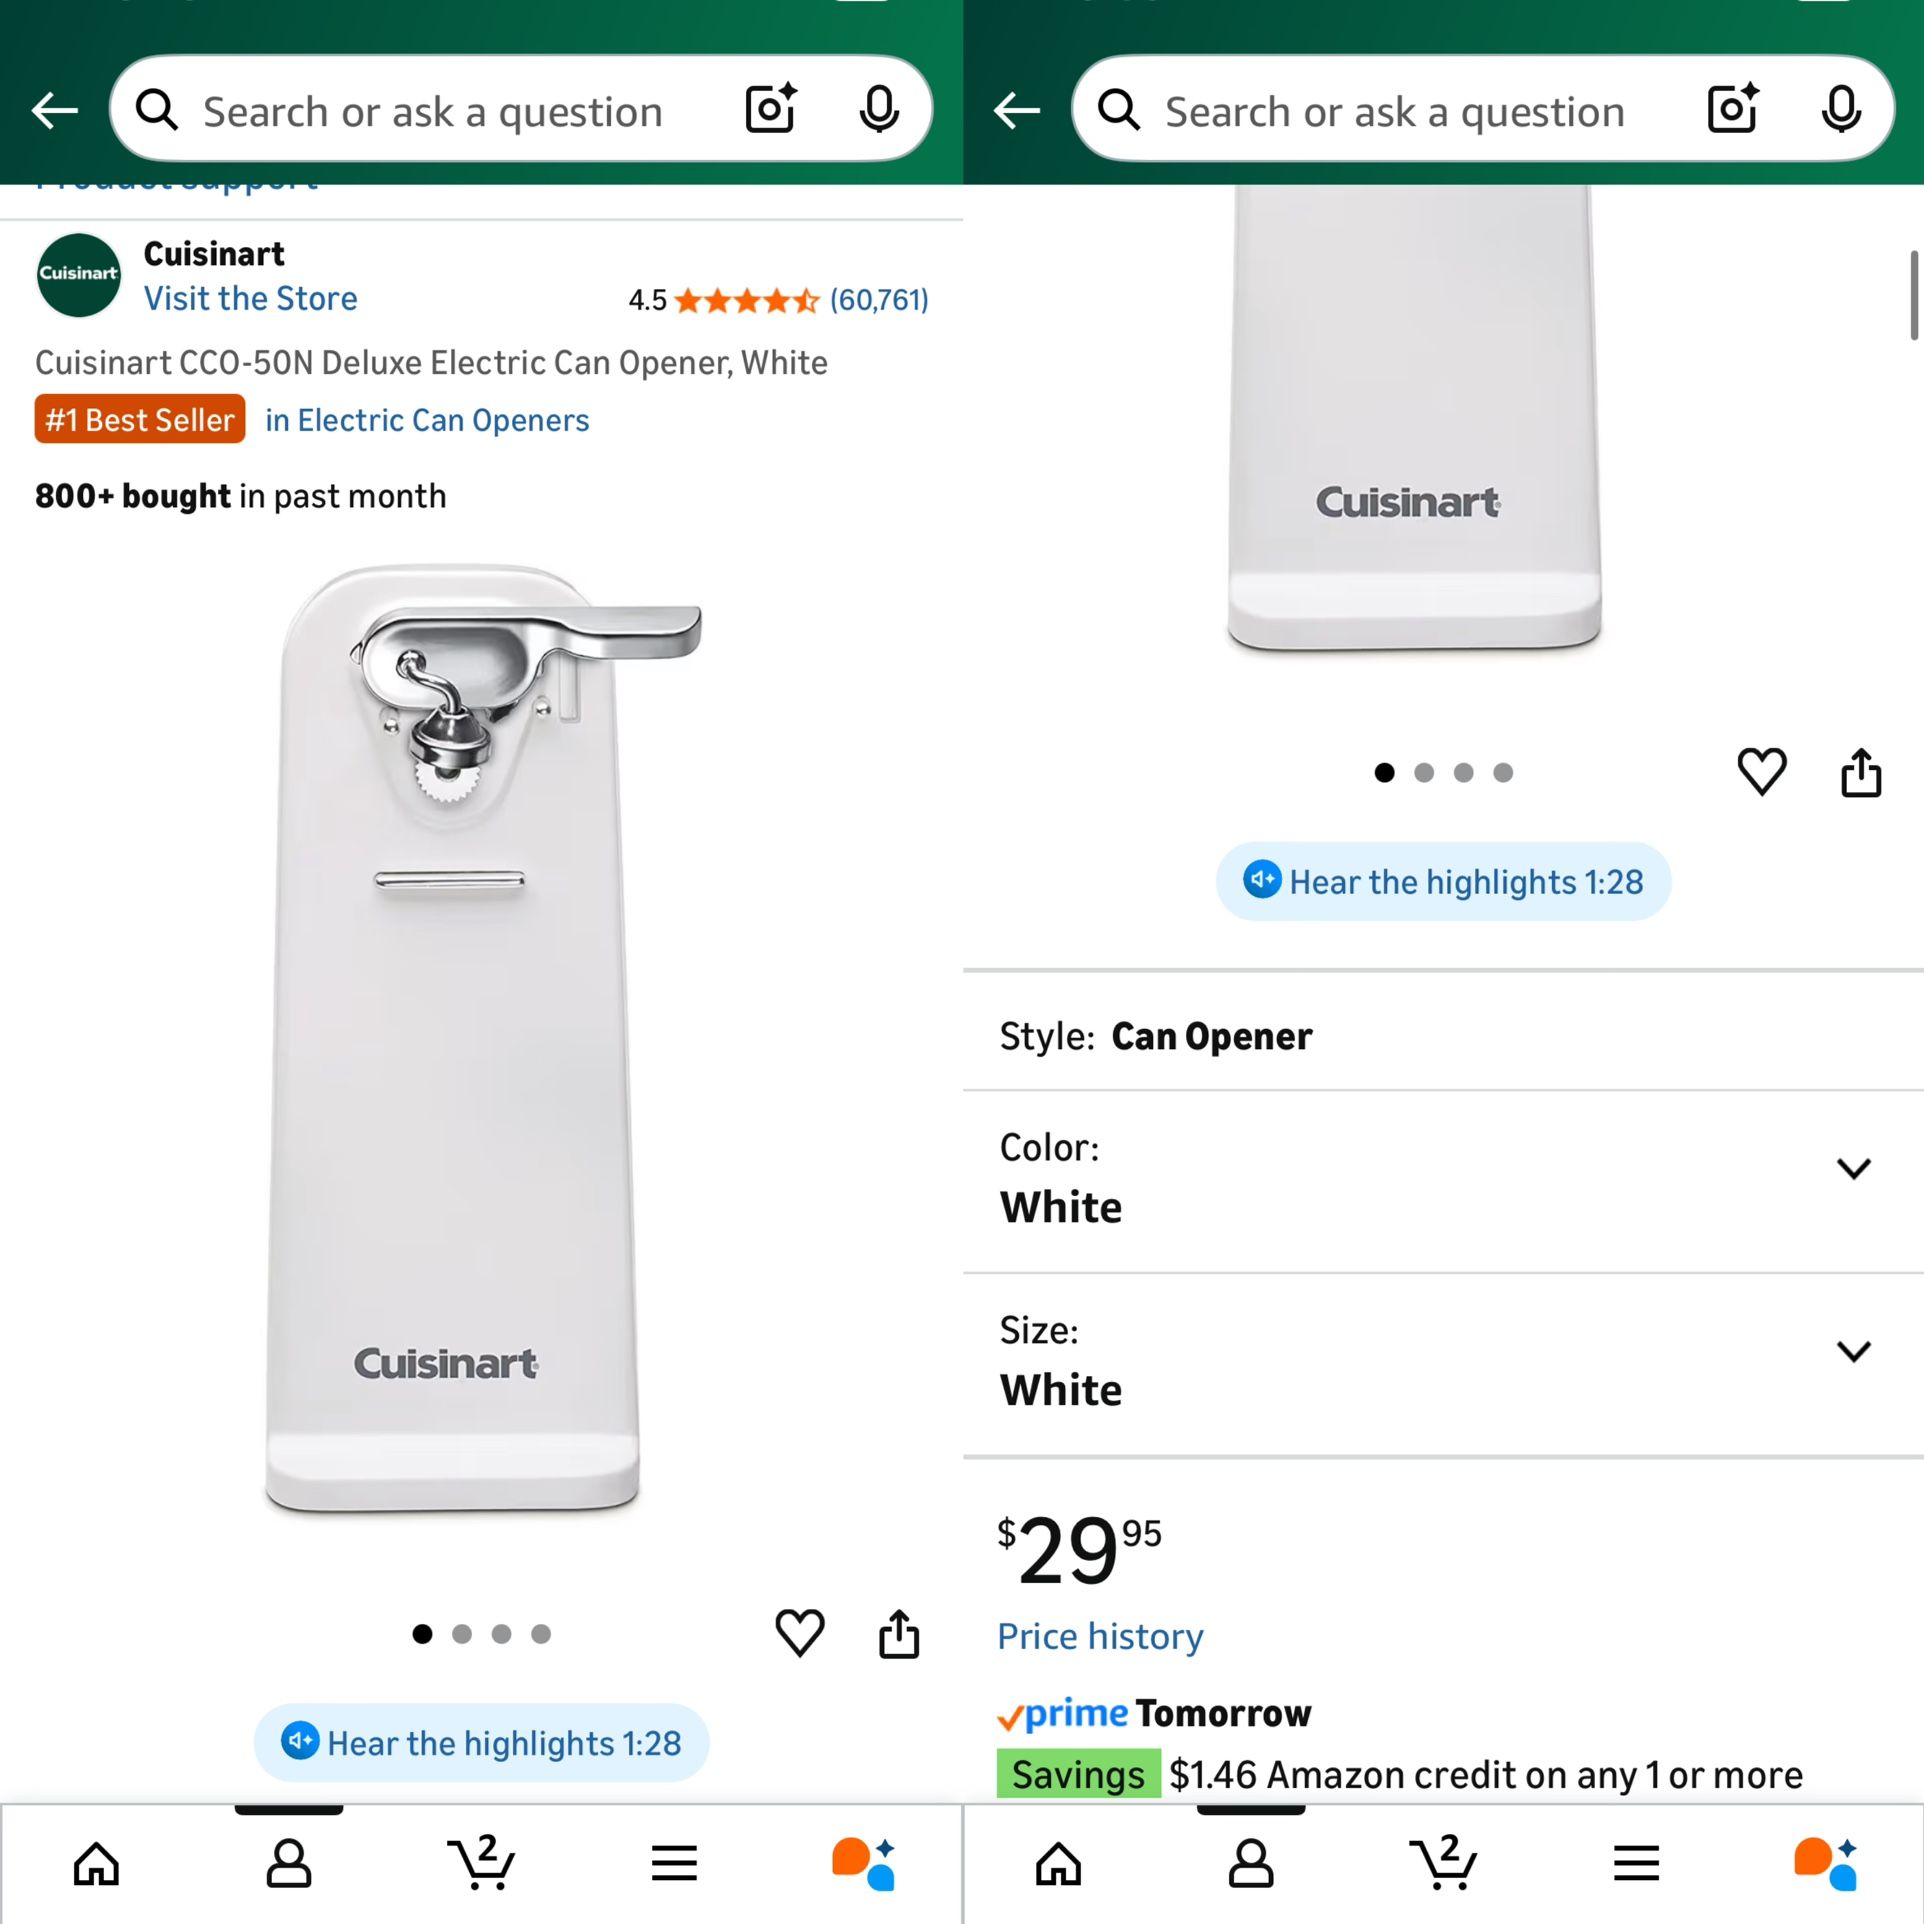Open the hamburger menu in the left screen's bottom bar
The height and width of the screenshot is (1924, 1924).
tap(674, 1862)
